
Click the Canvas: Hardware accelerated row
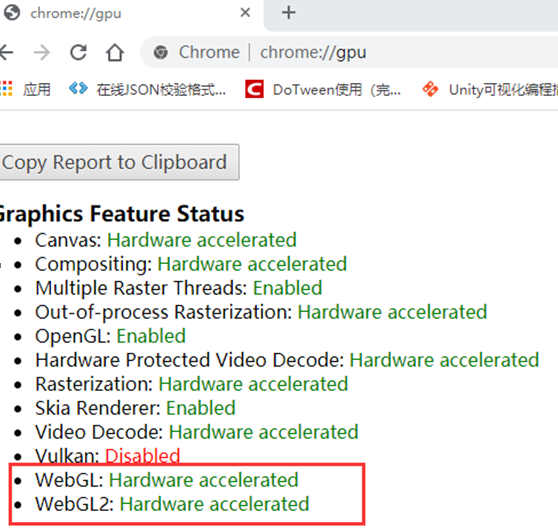166,240
